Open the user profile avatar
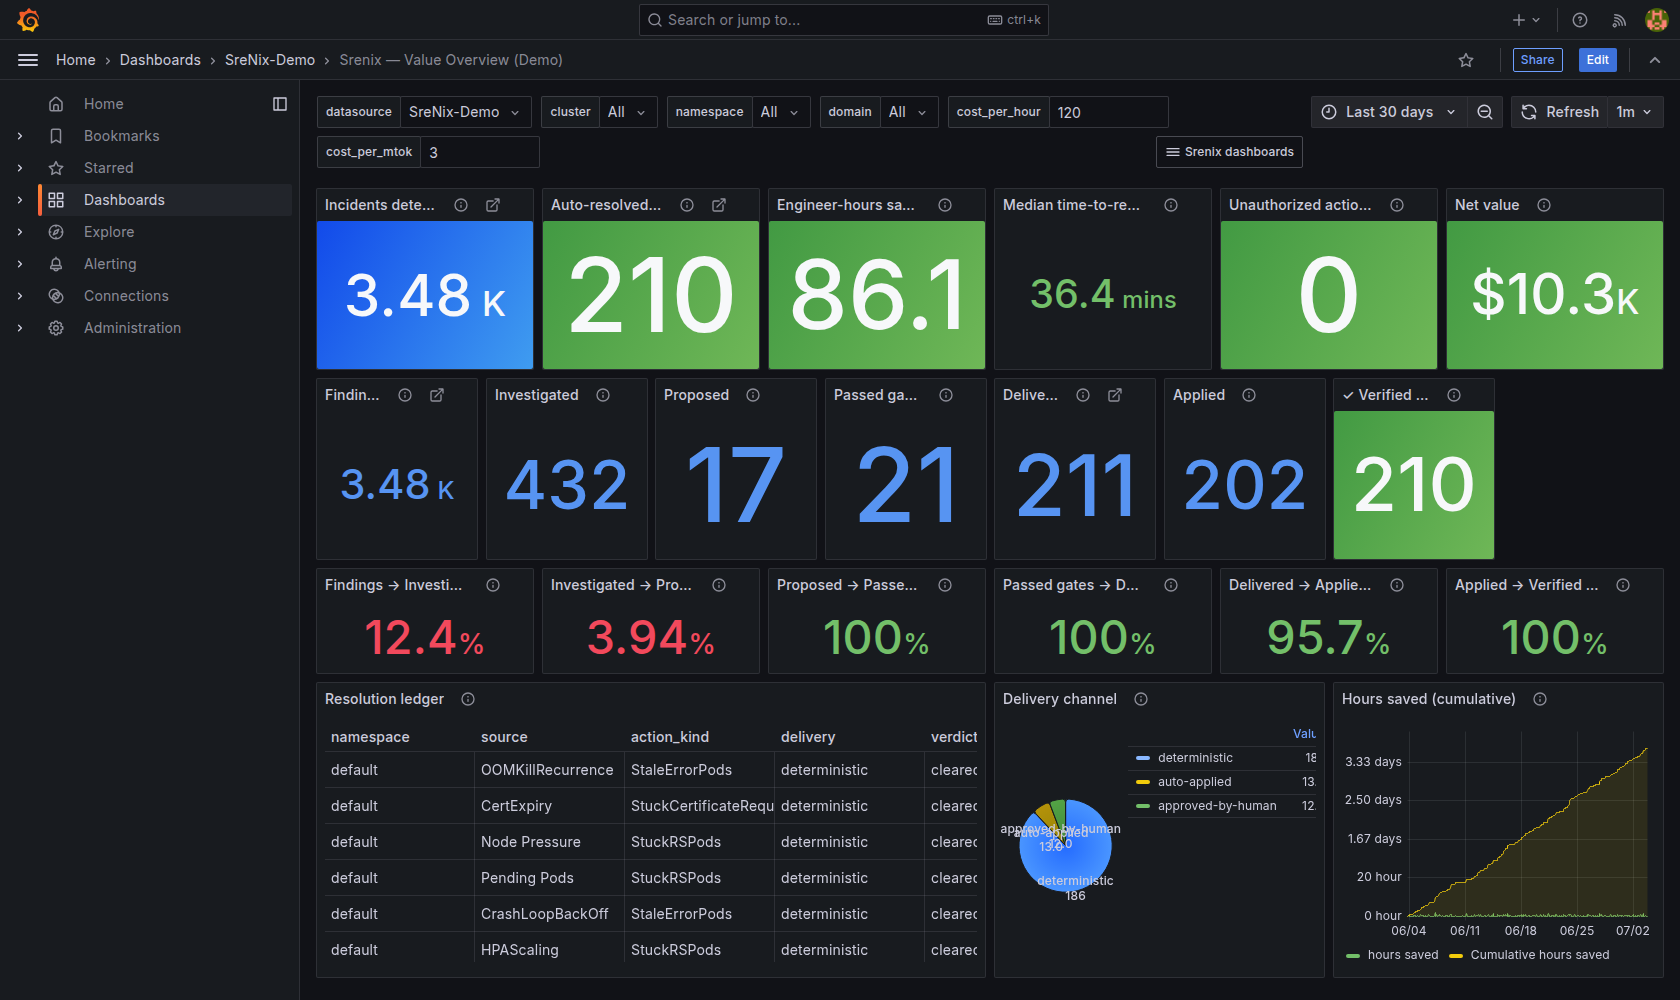 pos(1656,20)
